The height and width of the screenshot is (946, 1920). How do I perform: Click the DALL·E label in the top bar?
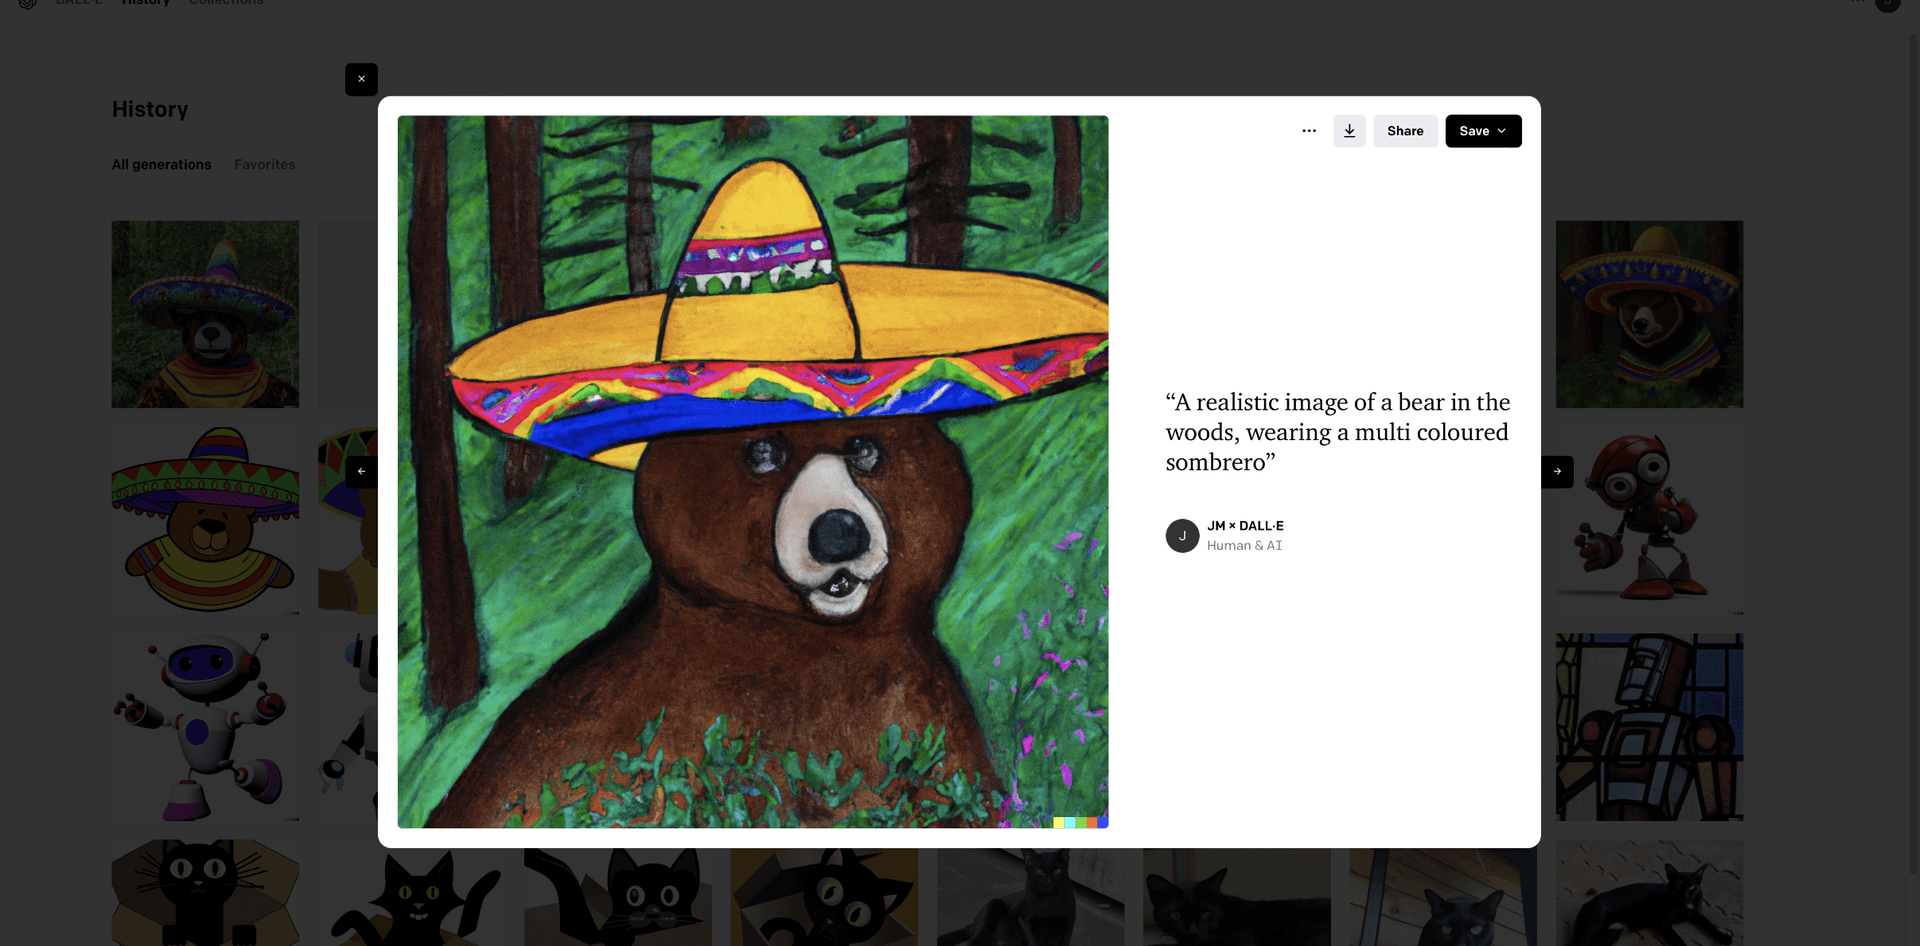click(x=78, y=3)
